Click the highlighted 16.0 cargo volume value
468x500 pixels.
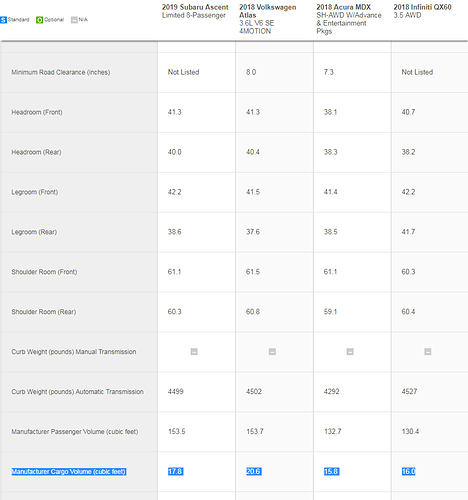coord(409,472)
